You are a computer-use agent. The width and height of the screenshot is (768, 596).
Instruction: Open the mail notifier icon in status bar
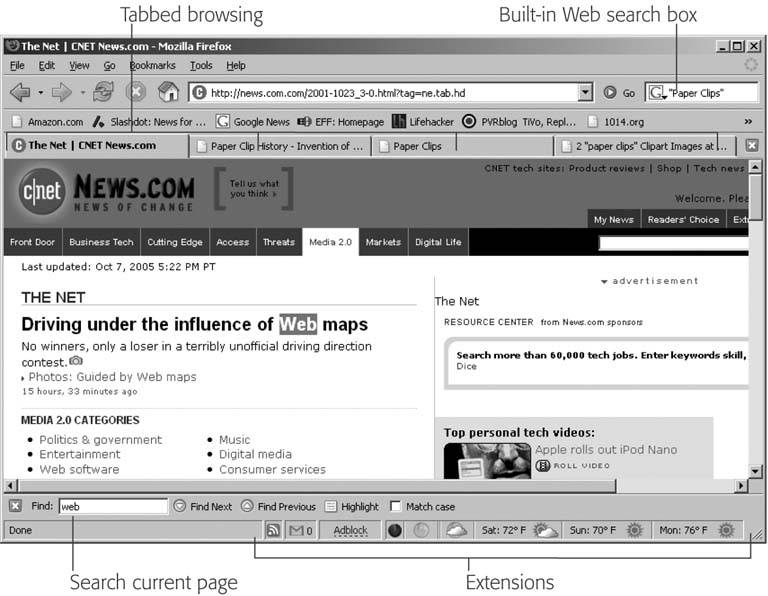pyautogui.click(x=299, y=530)
